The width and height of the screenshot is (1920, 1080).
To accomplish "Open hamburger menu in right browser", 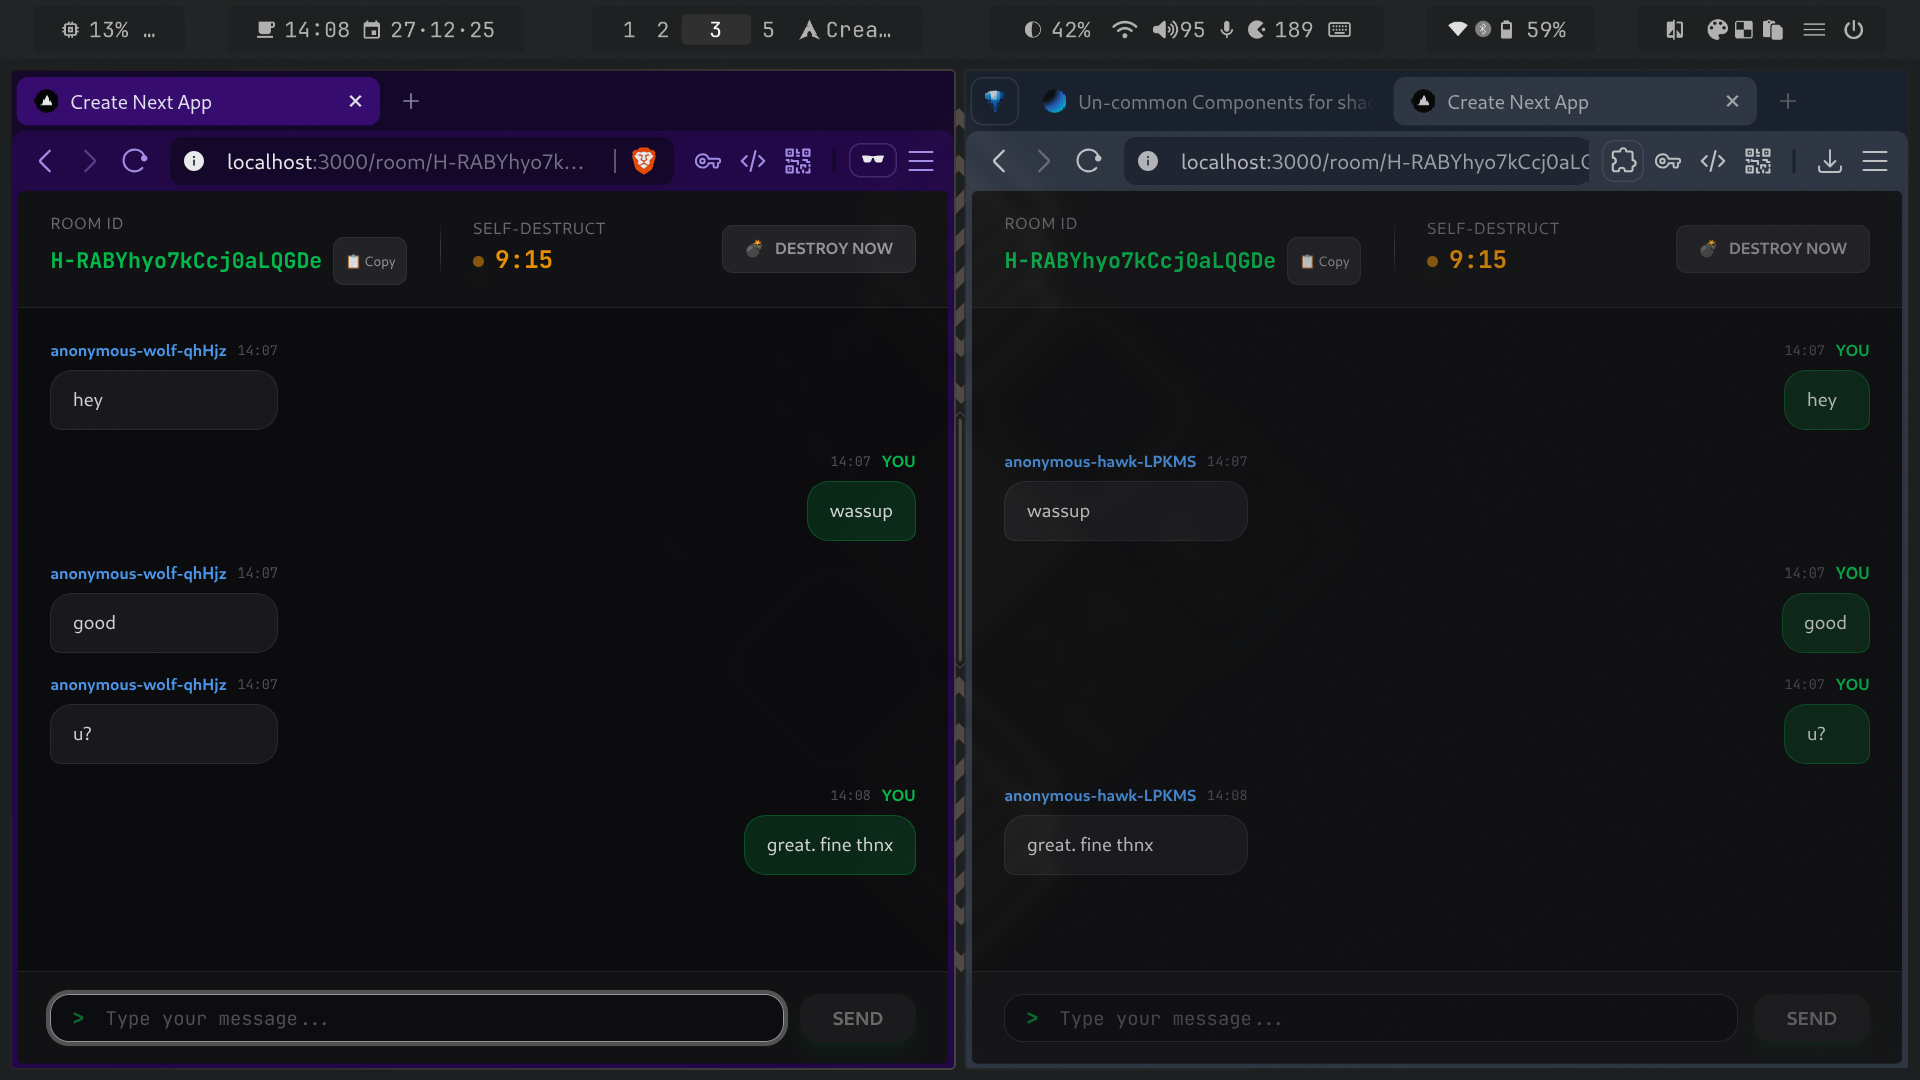I will (x=1875, y=161).
